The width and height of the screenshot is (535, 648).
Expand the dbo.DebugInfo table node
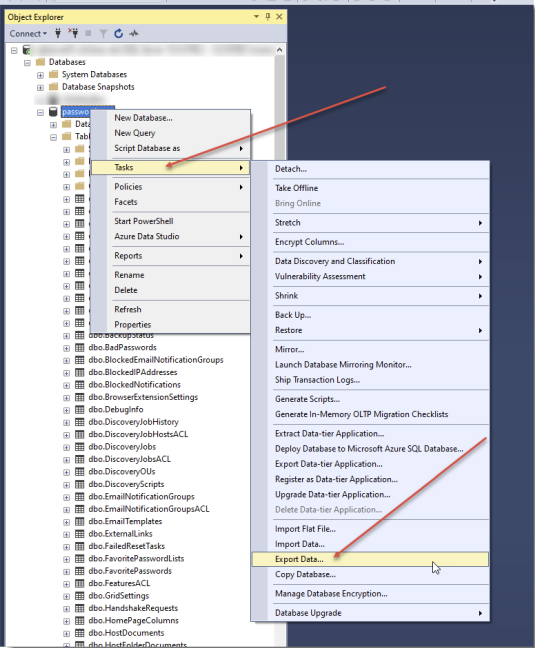[67, 410]
